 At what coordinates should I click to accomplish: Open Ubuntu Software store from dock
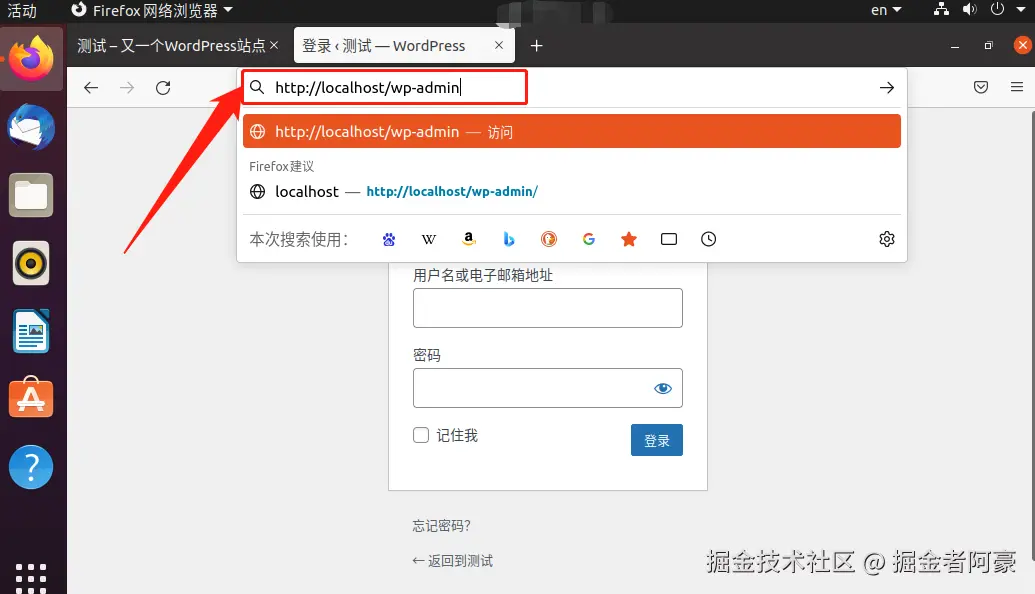[x=31, y=397]
